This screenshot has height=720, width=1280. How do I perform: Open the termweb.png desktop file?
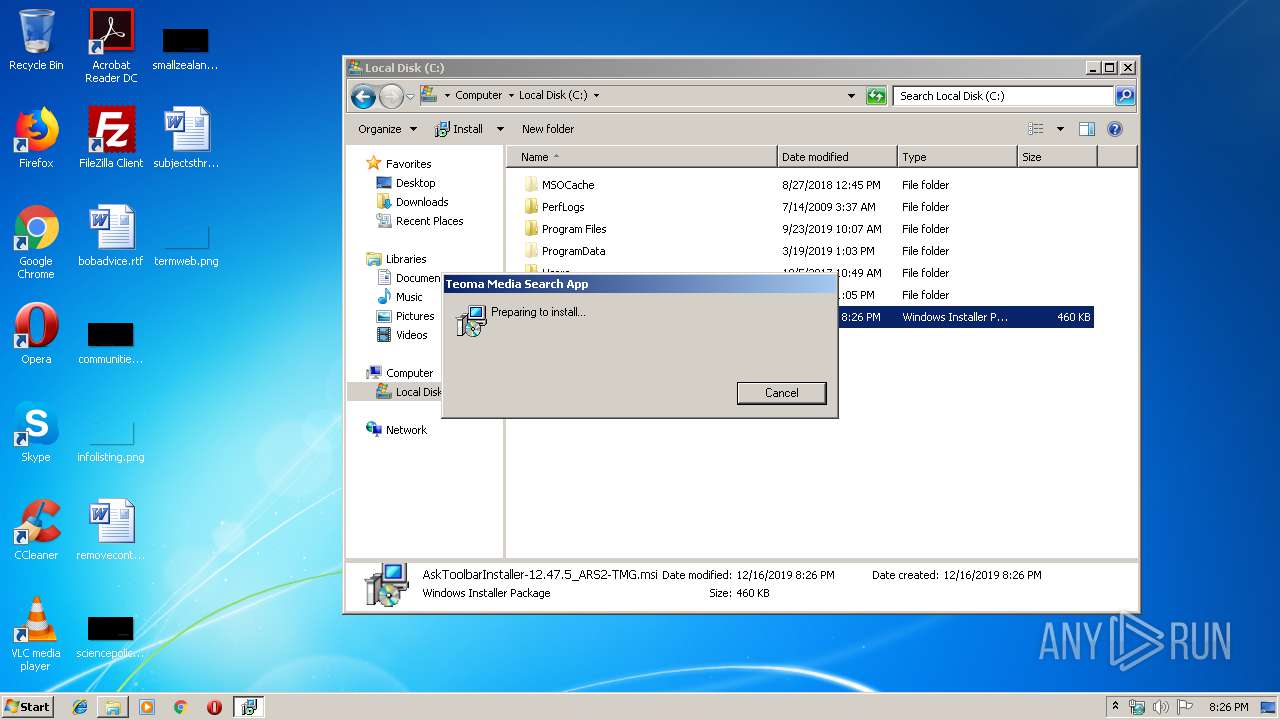tap(186, 244)
